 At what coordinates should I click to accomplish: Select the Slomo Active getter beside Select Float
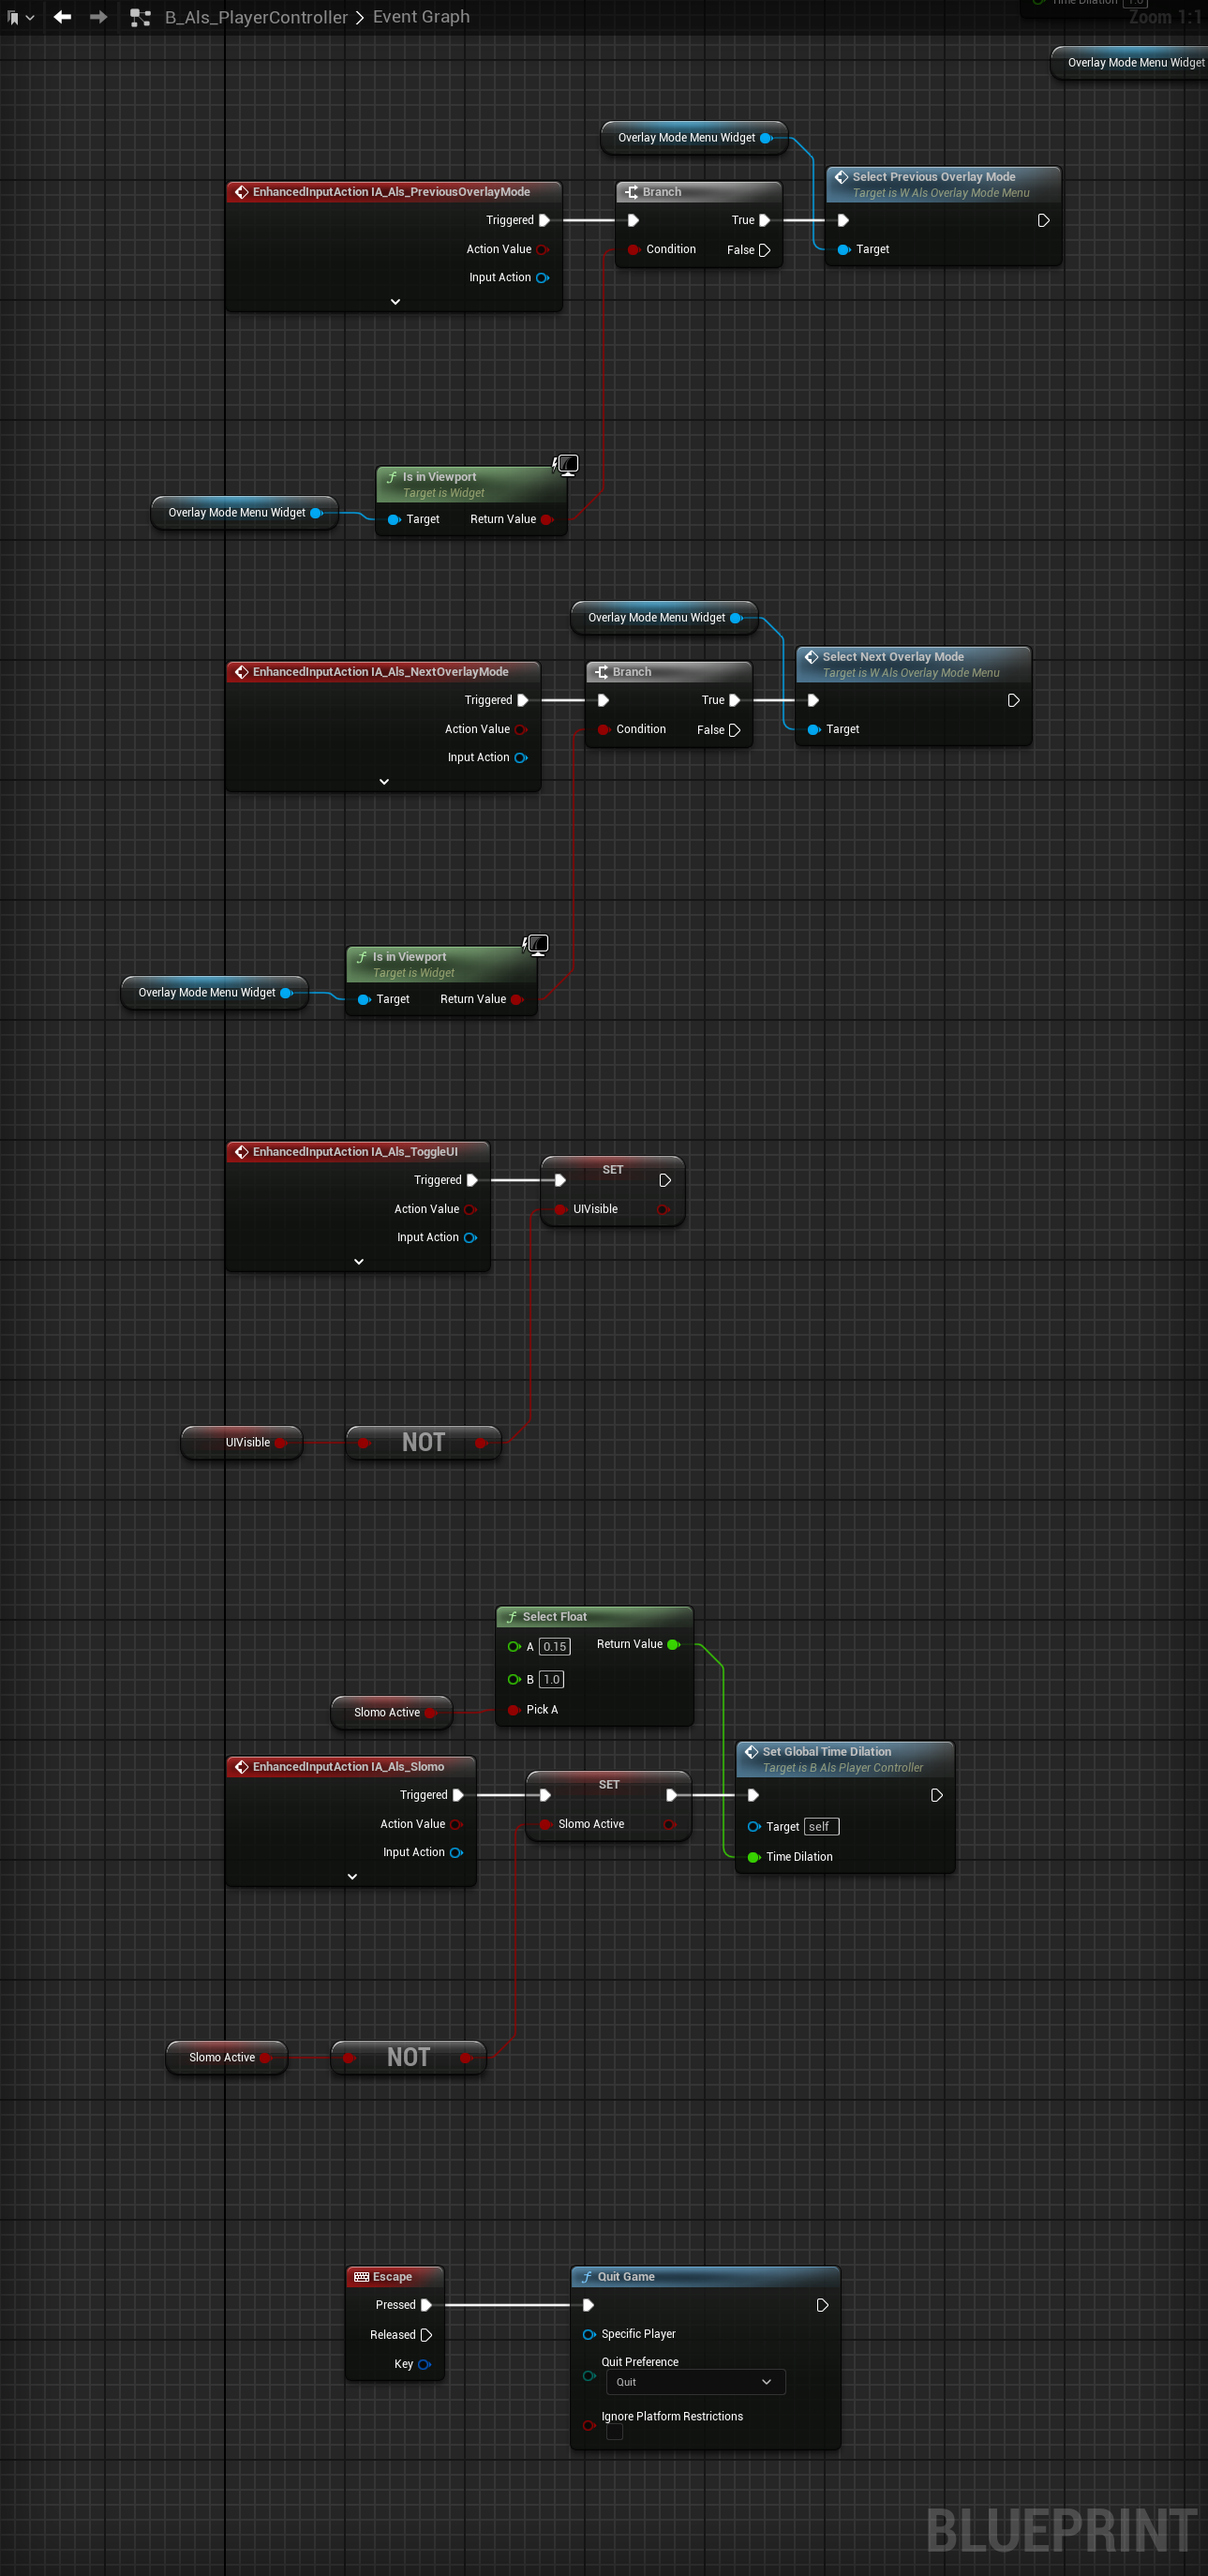[391, 1712]
